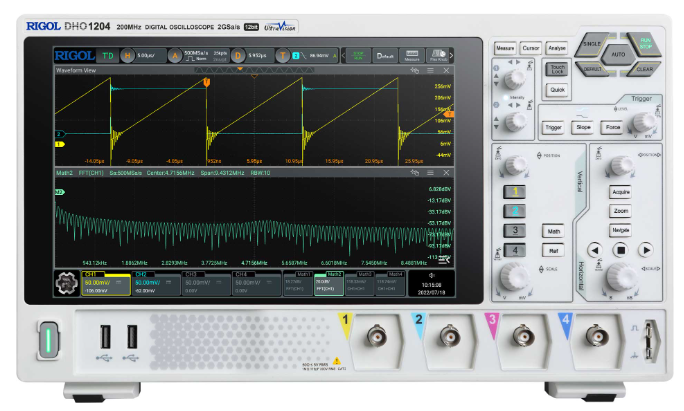This screenshot has height=411, width=684.
Task: Select the orange trigger level marker on right edge
Action: point(449,114)
